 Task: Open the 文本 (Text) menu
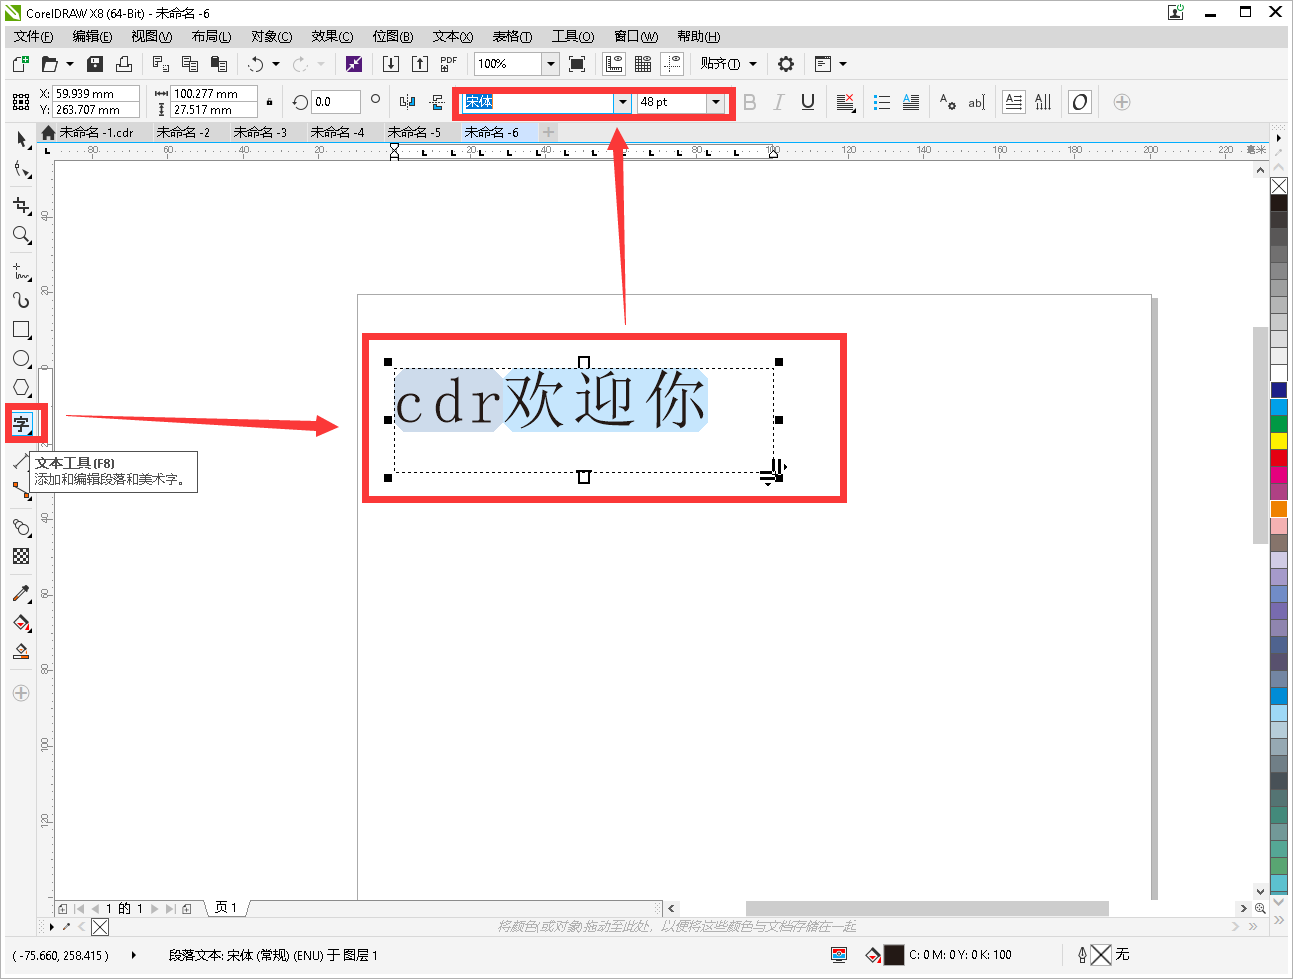coord(452,36)
